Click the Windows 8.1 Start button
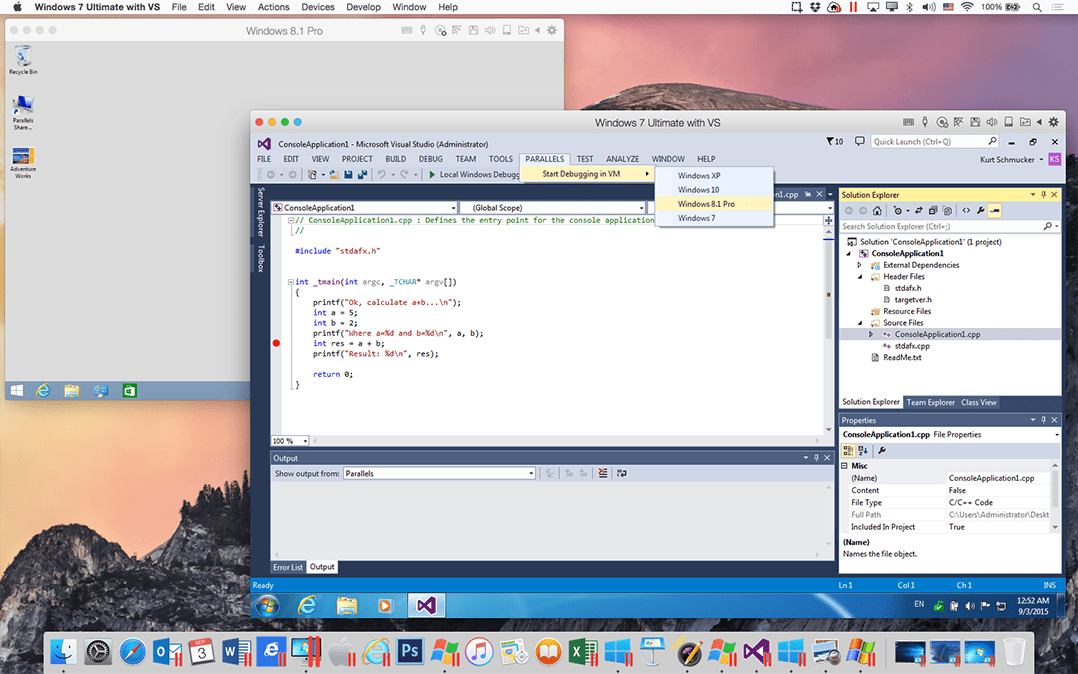 pos(16,391)
